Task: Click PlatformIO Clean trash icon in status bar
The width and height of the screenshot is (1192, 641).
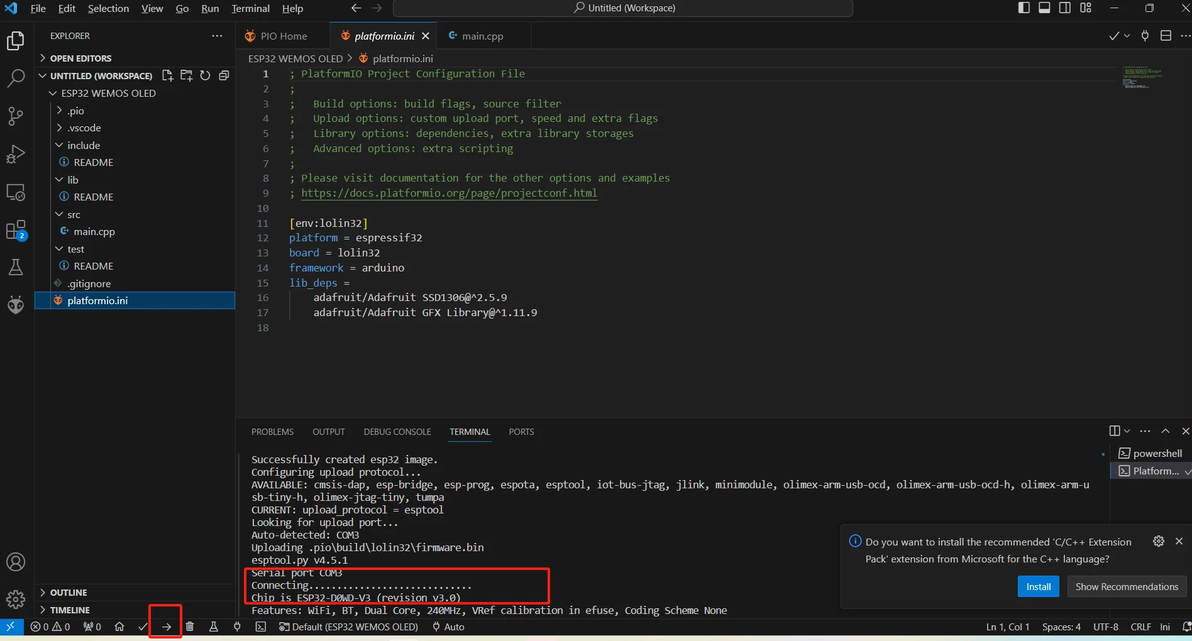Action: coord(190,627)
